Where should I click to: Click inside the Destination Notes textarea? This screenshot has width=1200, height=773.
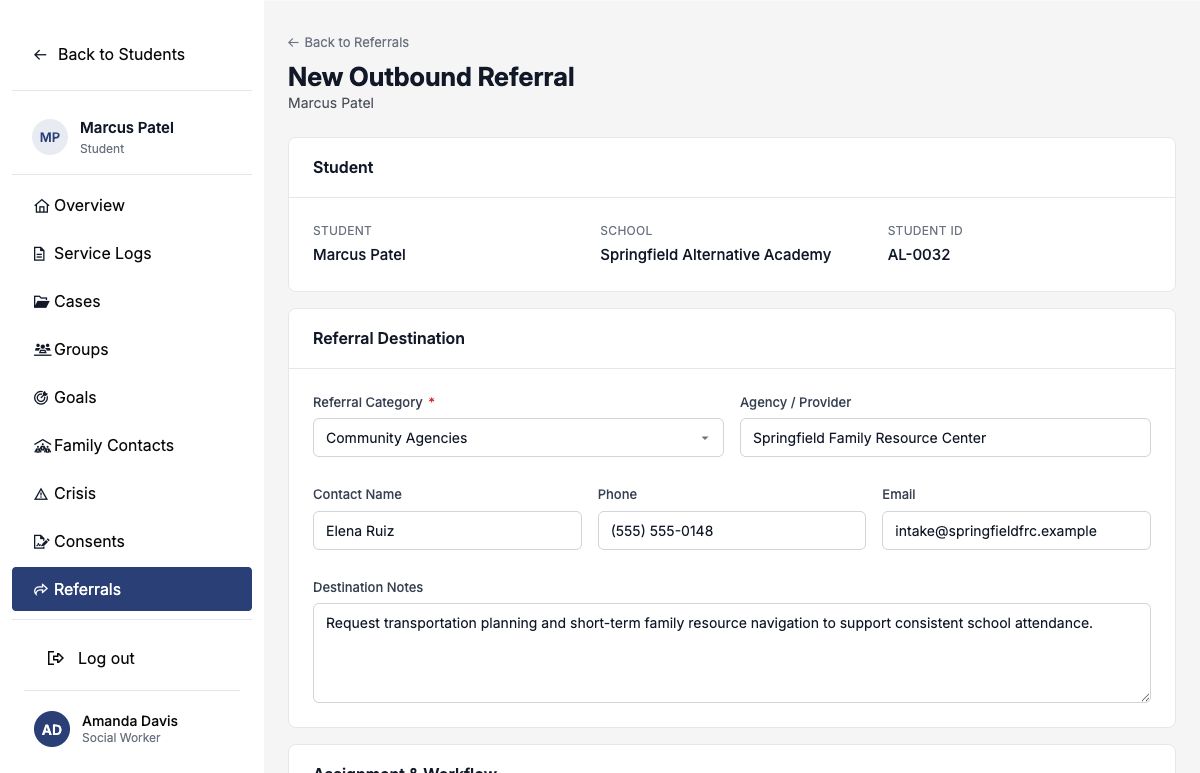(732, 653)
